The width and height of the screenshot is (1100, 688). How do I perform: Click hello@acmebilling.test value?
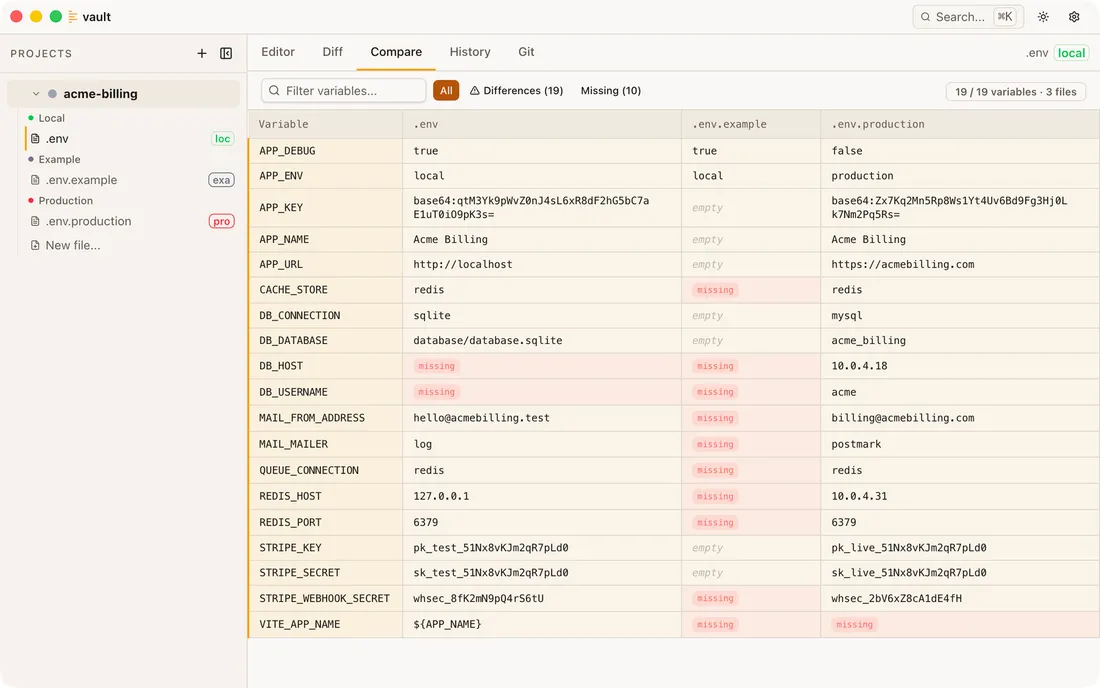[x=481, y=418]
